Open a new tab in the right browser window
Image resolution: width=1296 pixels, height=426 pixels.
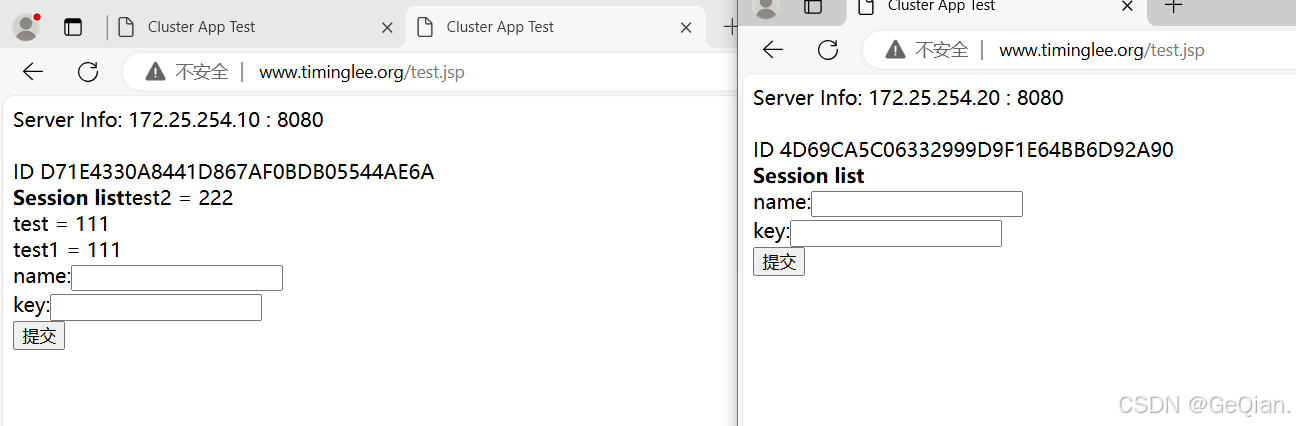[x=1174, y=6]
